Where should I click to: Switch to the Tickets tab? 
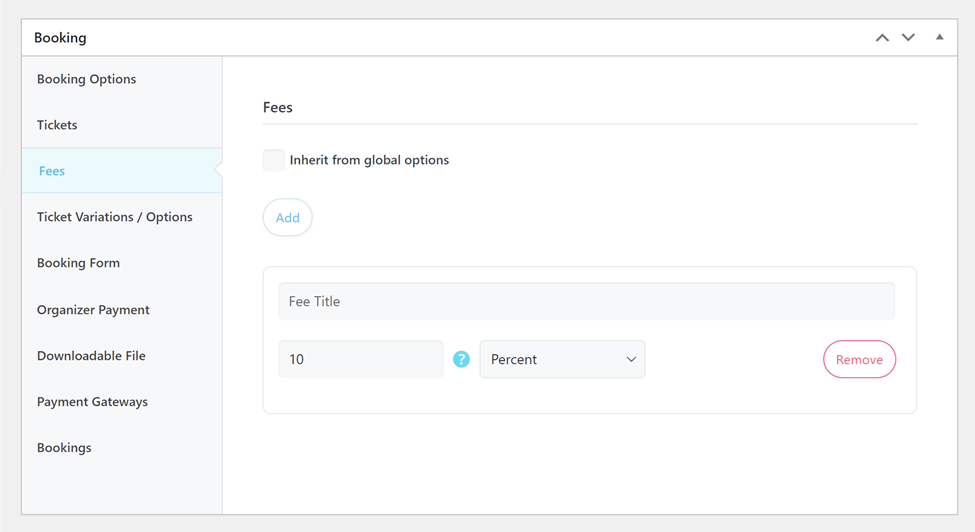[x=57, y=125]
